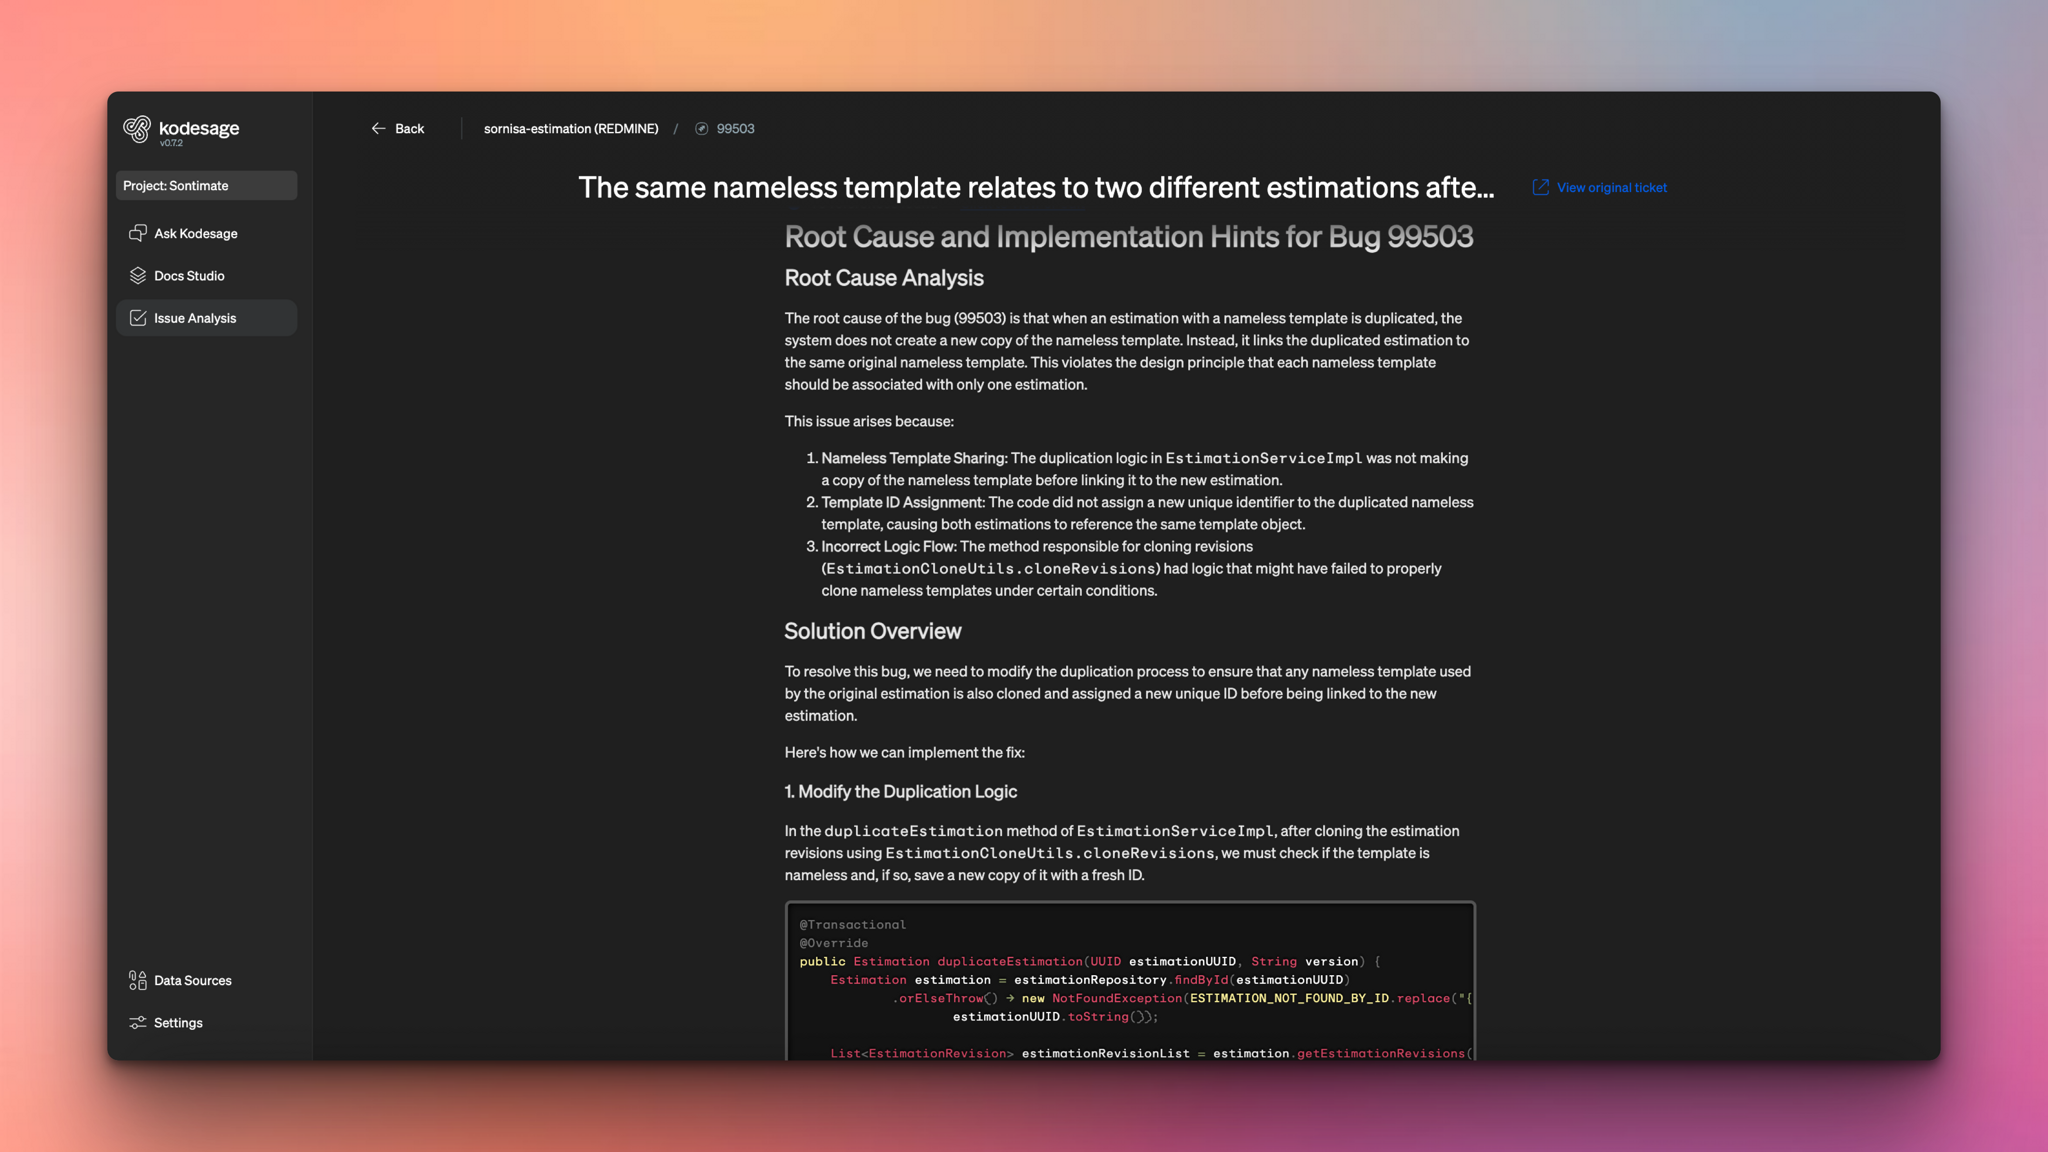The height and width of the screenshot is (1152, 2048).
Task: Select the Issue Analysis checkmark icon
Action: pos(138,317)
